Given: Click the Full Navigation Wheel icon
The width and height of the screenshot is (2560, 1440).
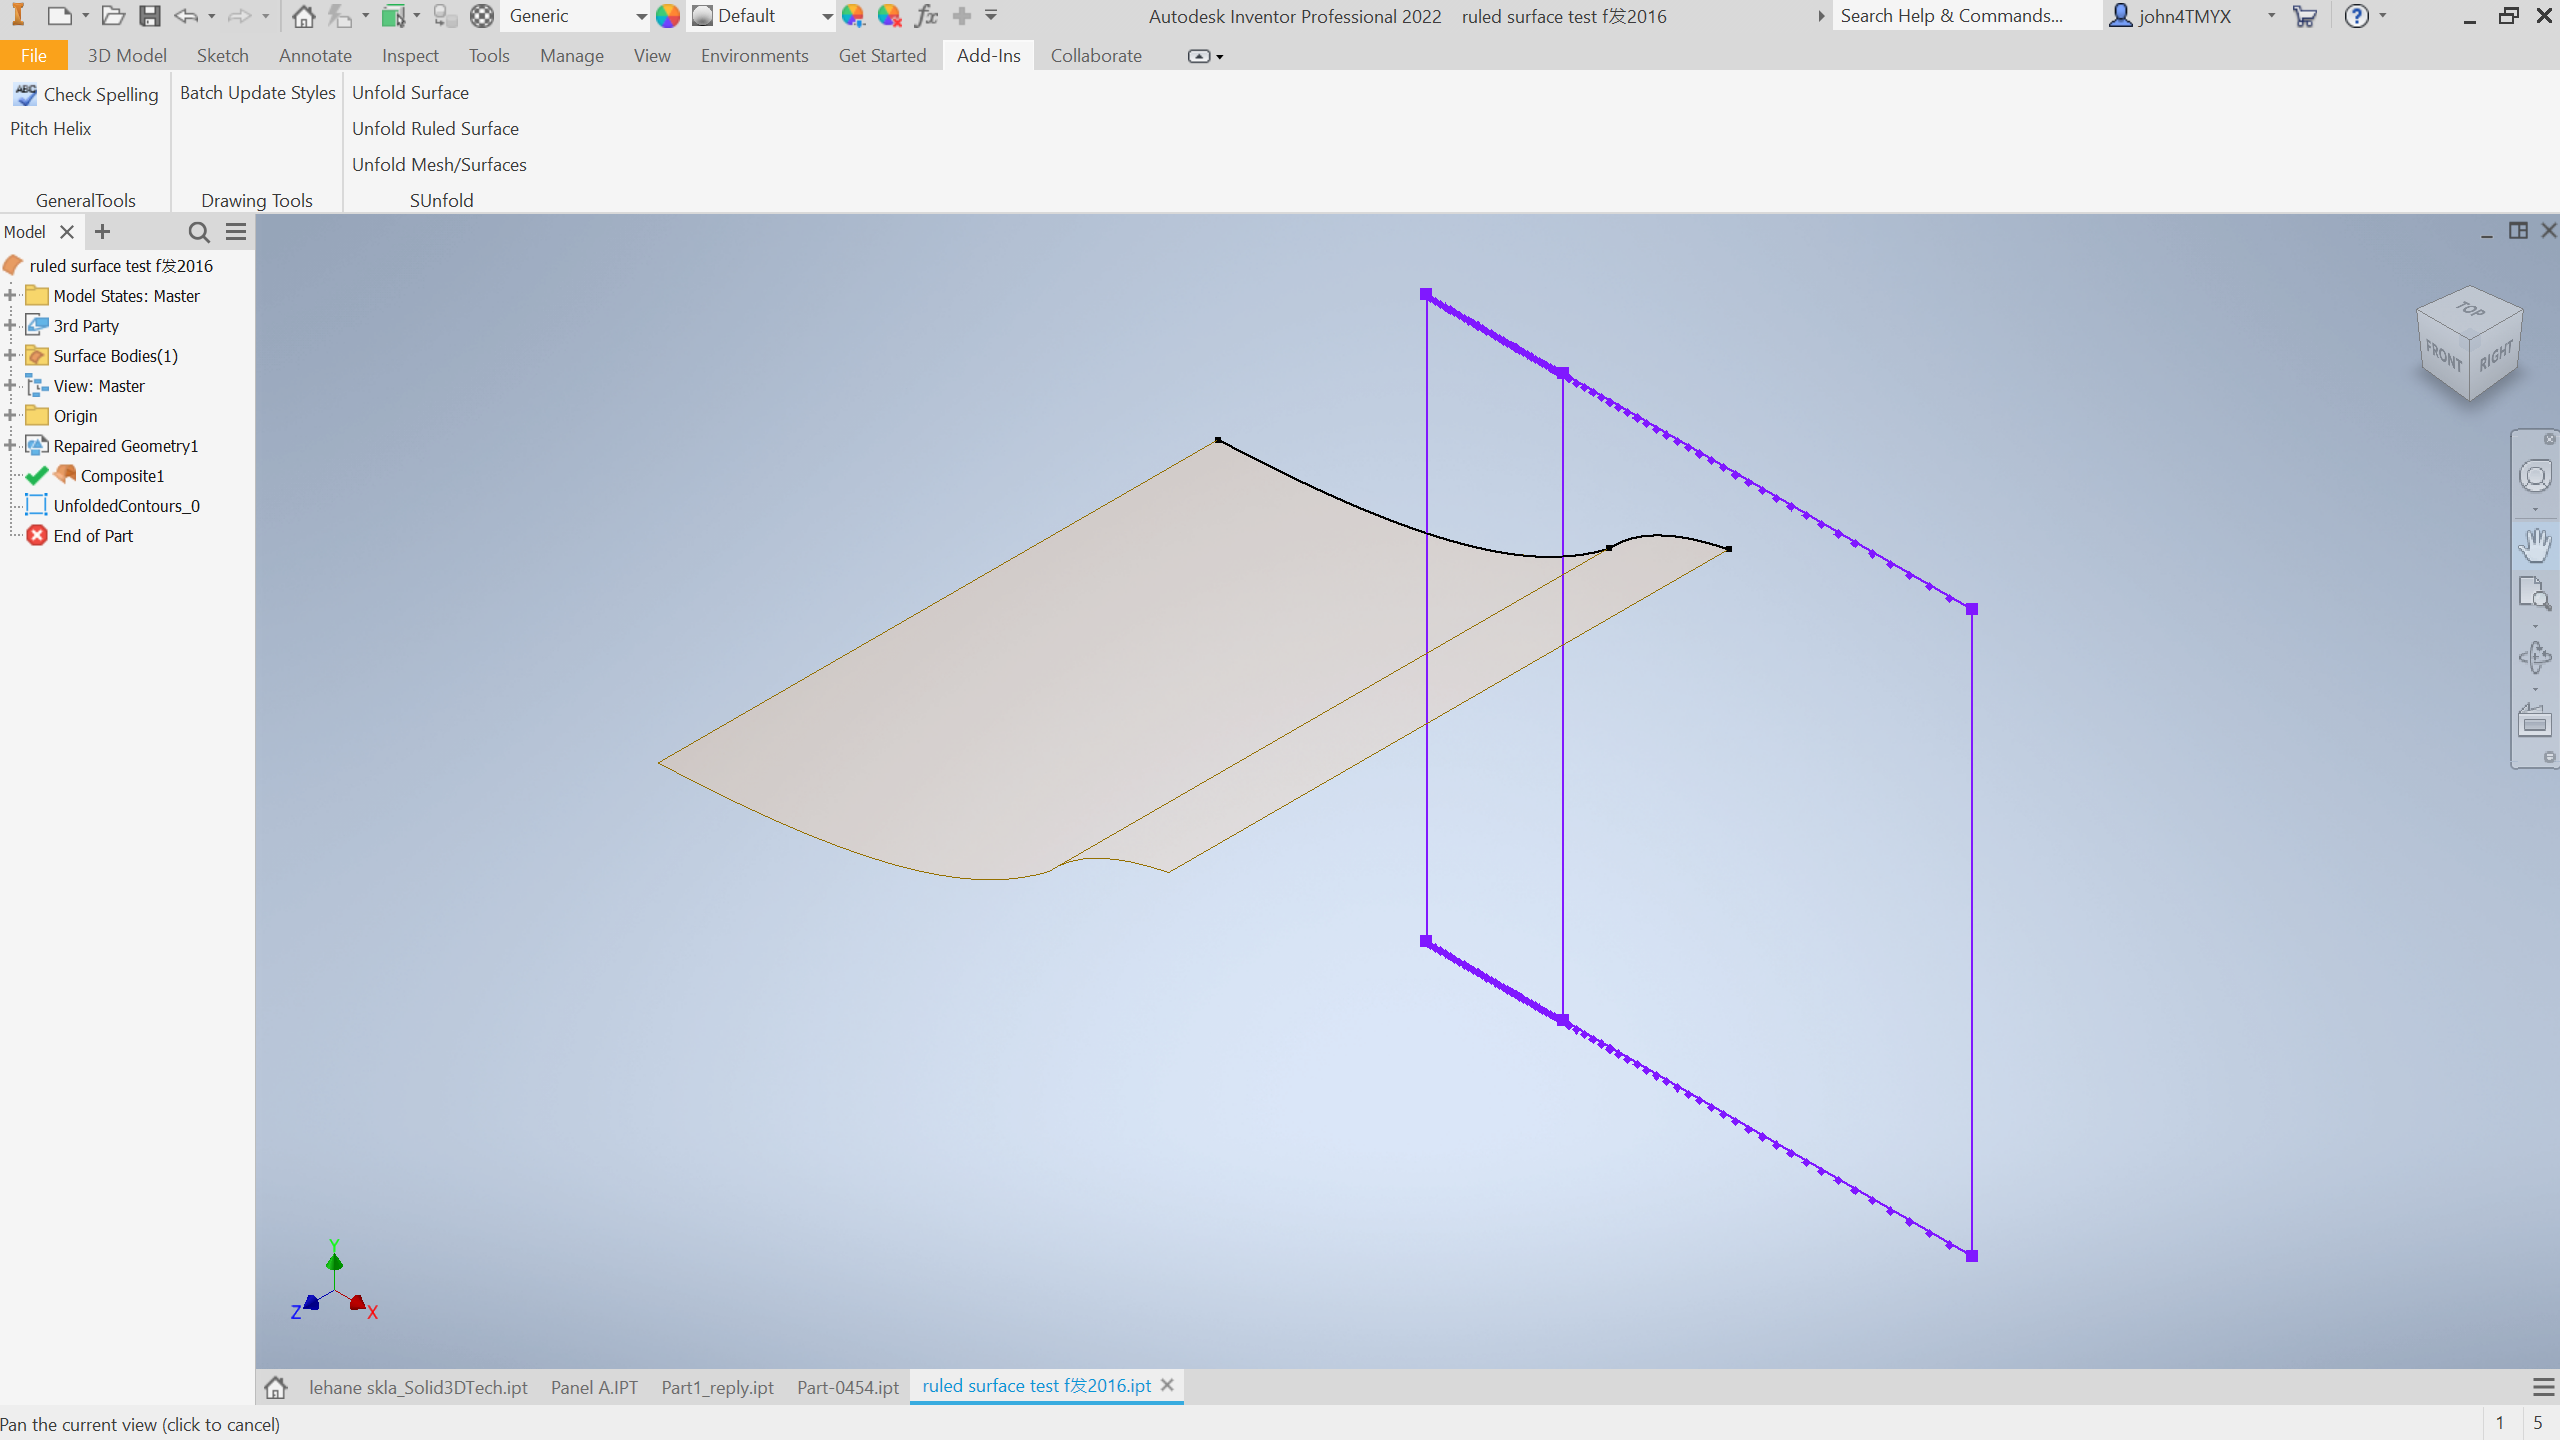Looking at the screenshot, I should click(2534, 477).
